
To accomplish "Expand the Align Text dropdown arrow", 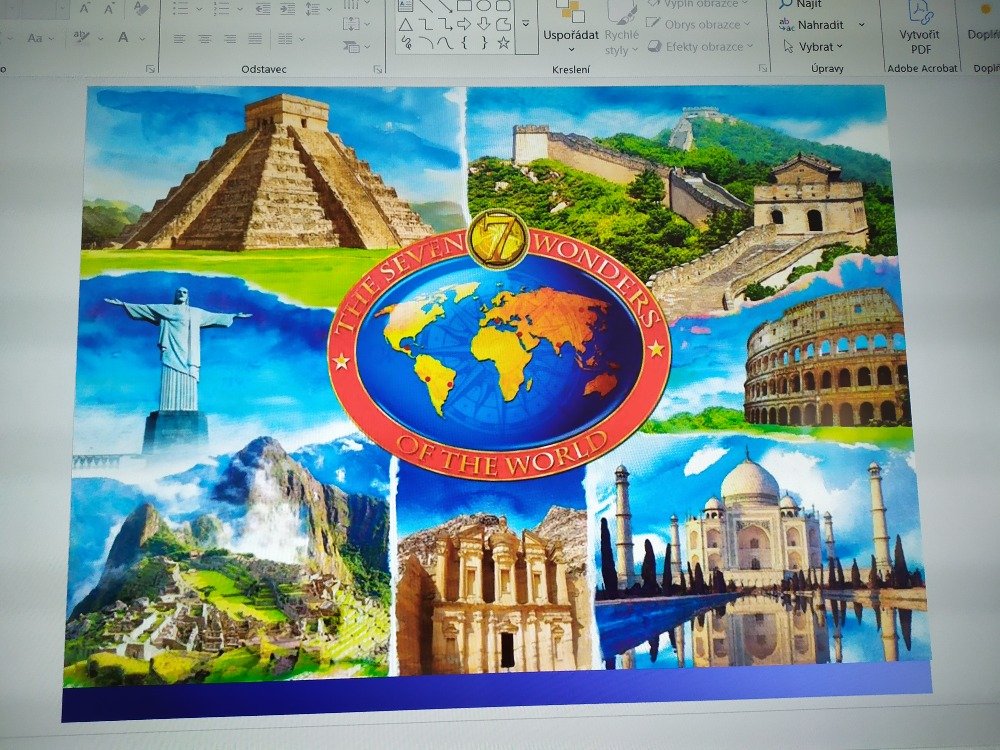I will pyautogui.click(x=367, y=25).
